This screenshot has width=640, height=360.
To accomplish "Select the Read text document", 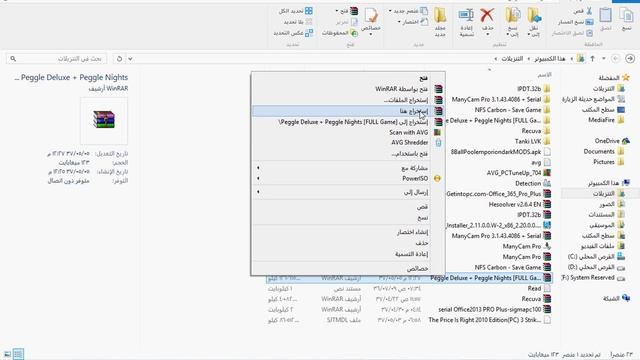I will [x=539, y=289].
